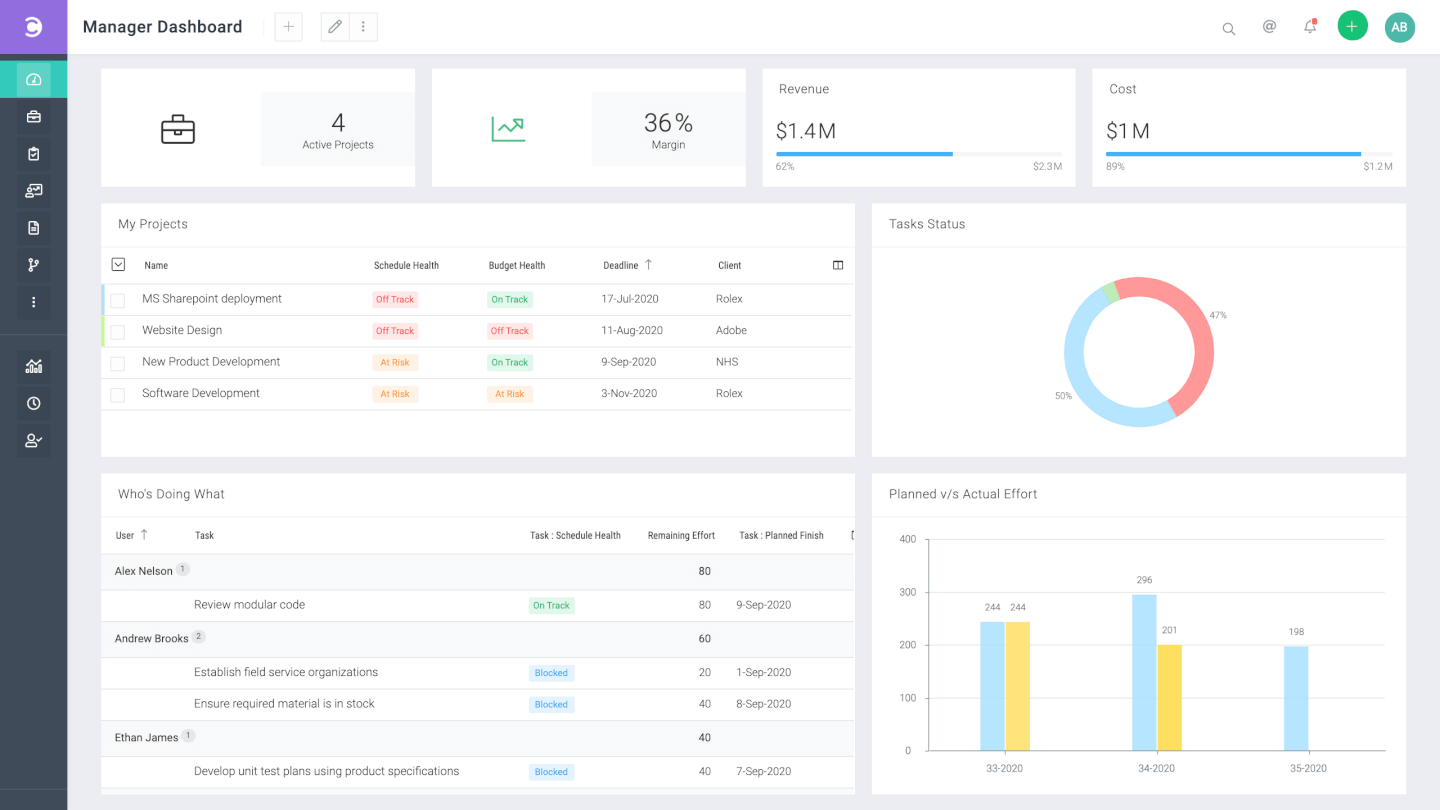The image size is (1440, 810).
Task: Open the resource scheduling icon in sidebar
Action: point(33,191)
